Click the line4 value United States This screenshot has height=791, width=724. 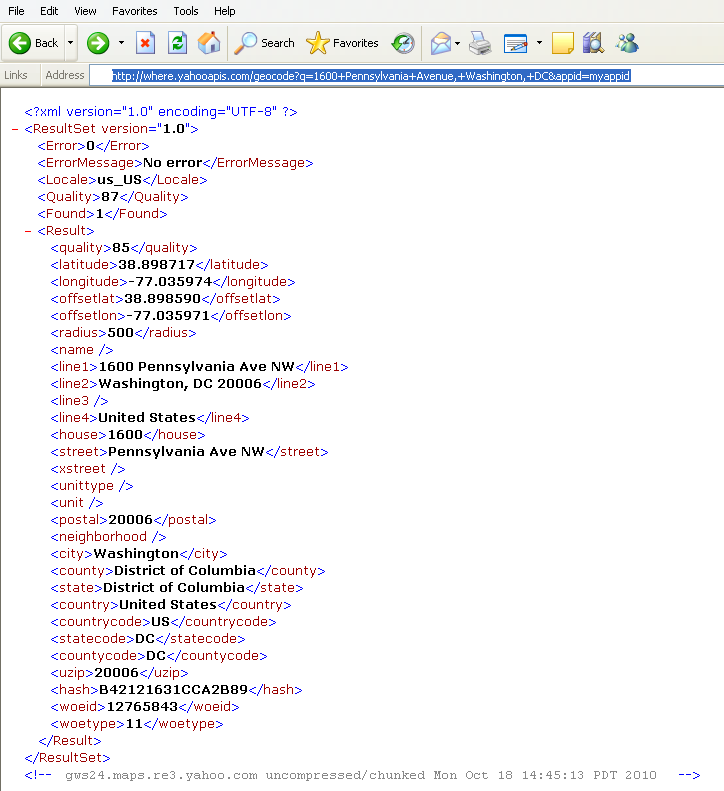[147, 418]
